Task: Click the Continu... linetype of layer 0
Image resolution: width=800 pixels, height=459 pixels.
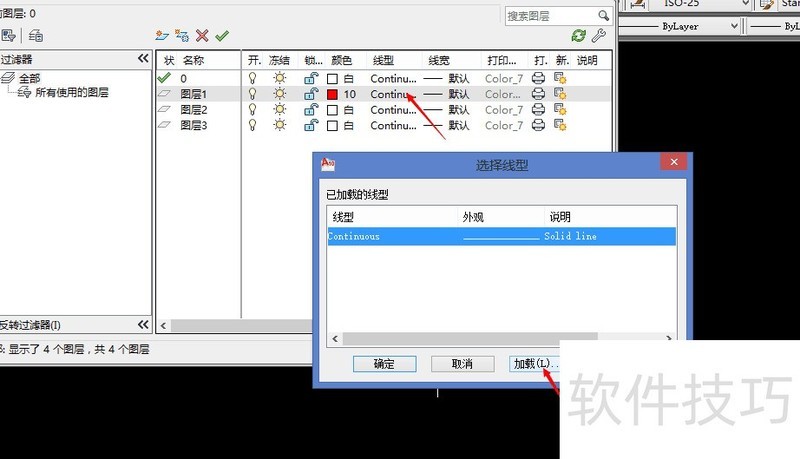Action: pyautogui.click(x=393, y=79)
